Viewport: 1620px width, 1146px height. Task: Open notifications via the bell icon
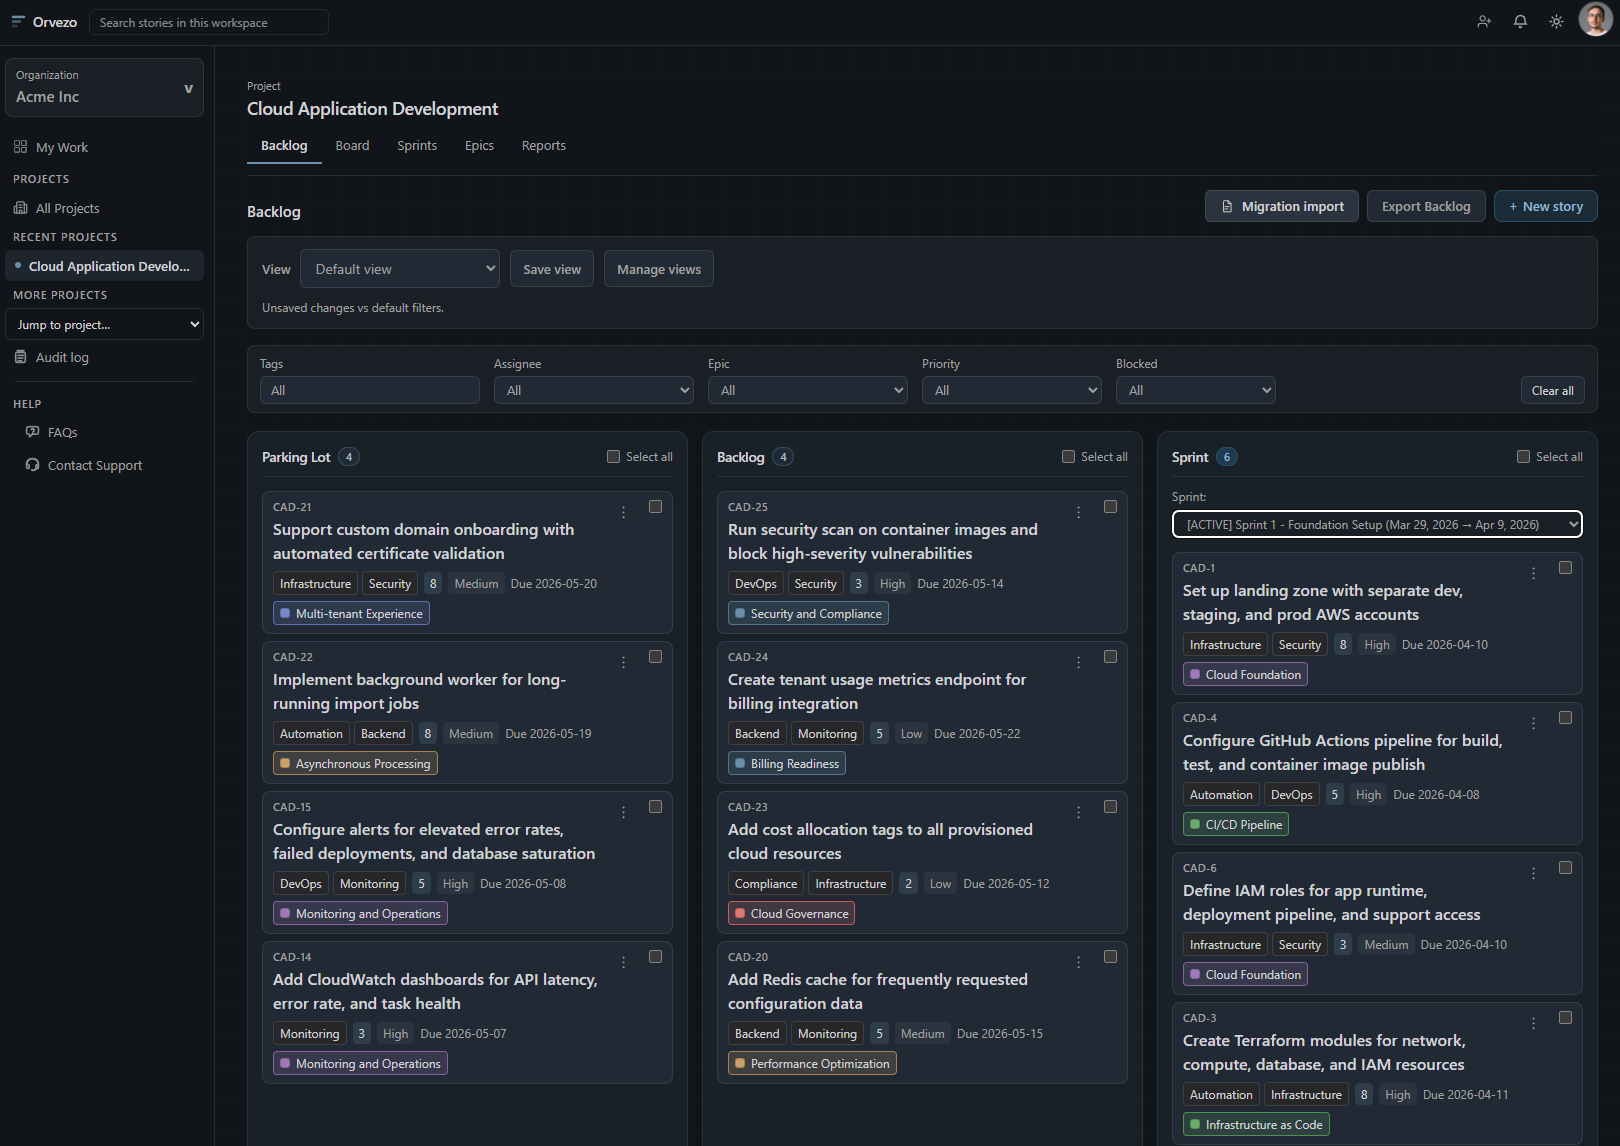tap(1519, 21)
